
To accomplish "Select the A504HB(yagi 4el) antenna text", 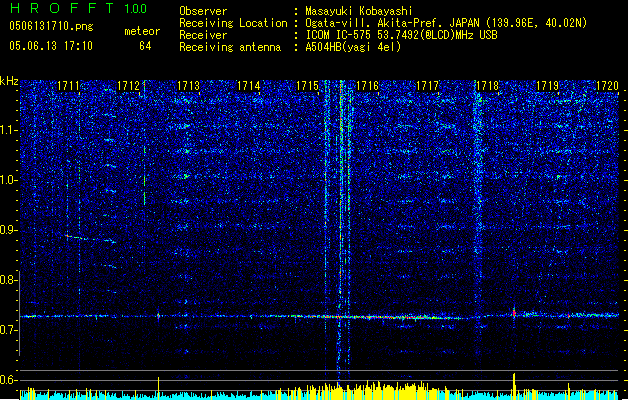I will pos(353,47).
